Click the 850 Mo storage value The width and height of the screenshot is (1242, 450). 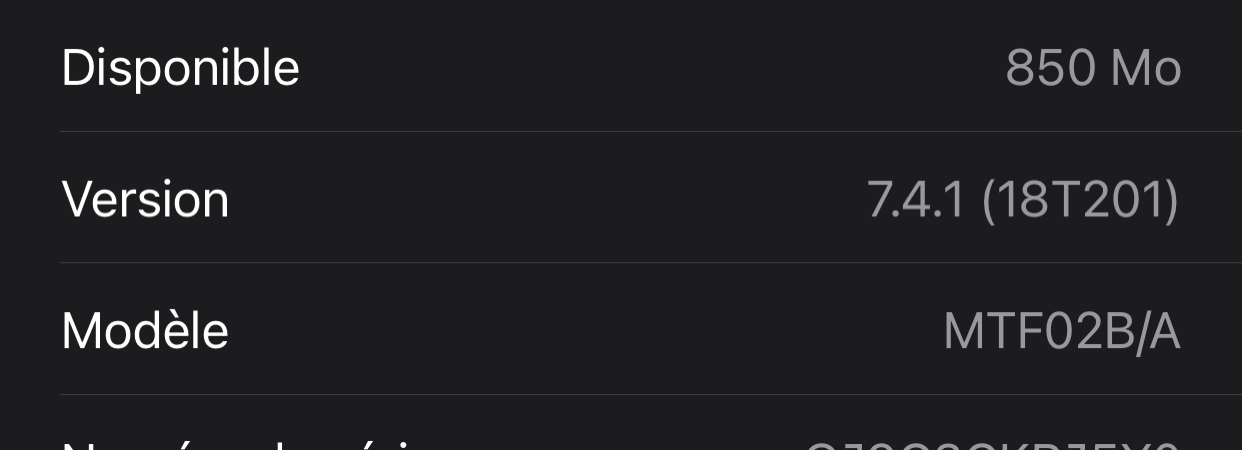tap(1093, 68)
